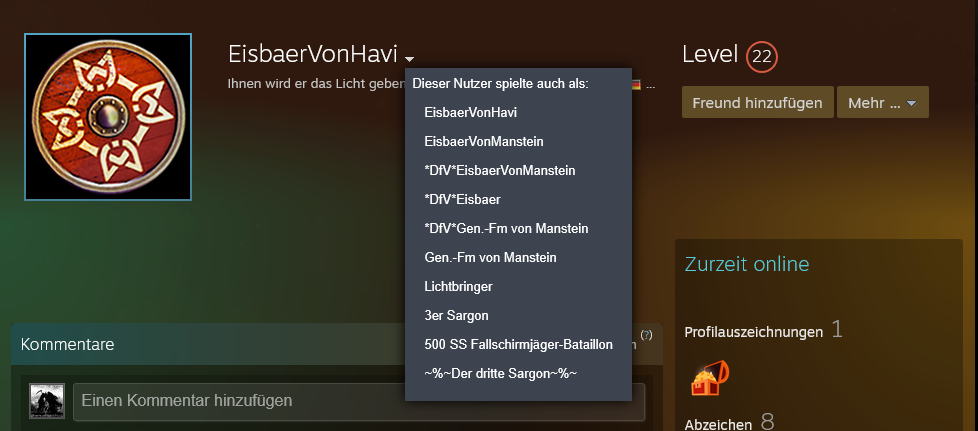Open the Mehr ... dropdown menu
The image size is (978, 431).
pos(883,102)
